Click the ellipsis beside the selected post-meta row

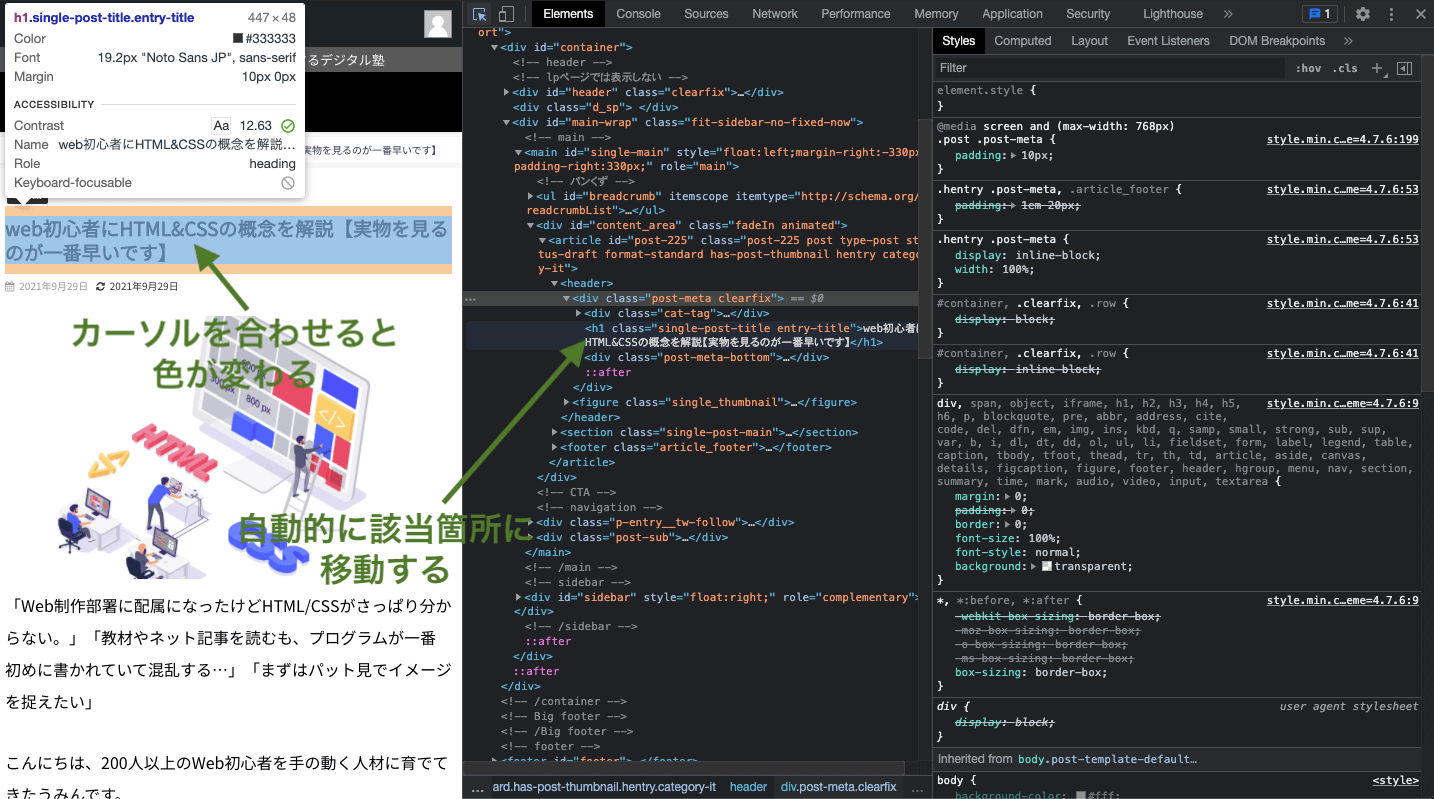point(471,298)
